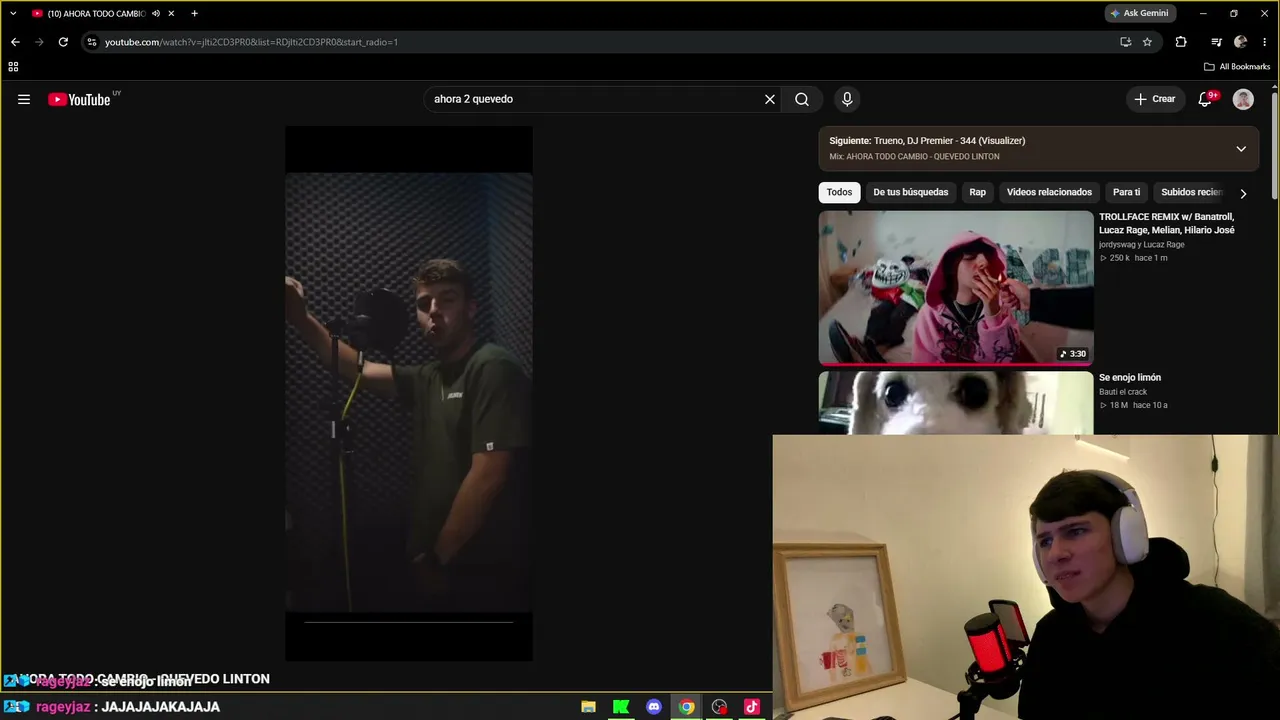Close the AHORA TODO CAMBIO tab
The image size is (1280, 720).
click(172, 13)
